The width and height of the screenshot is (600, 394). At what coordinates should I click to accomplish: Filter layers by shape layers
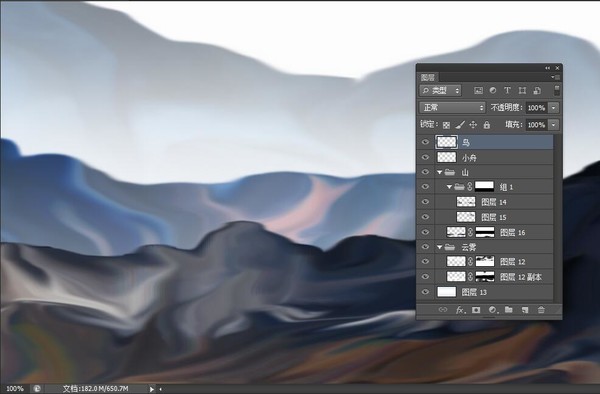pyautogui.click(x=522, y=91)
